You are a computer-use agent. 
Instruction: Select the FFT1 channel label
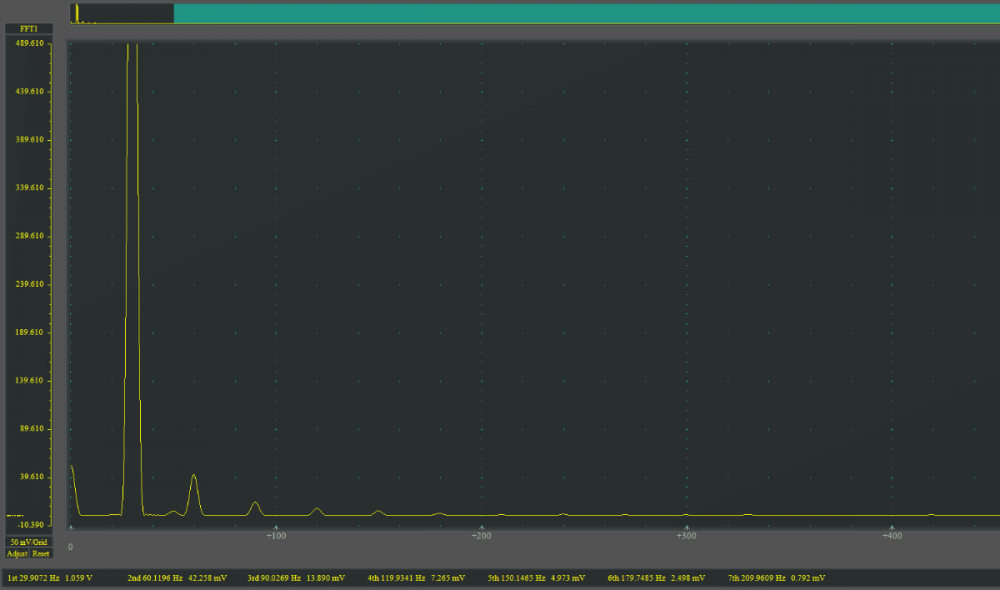tap(29, 29)
